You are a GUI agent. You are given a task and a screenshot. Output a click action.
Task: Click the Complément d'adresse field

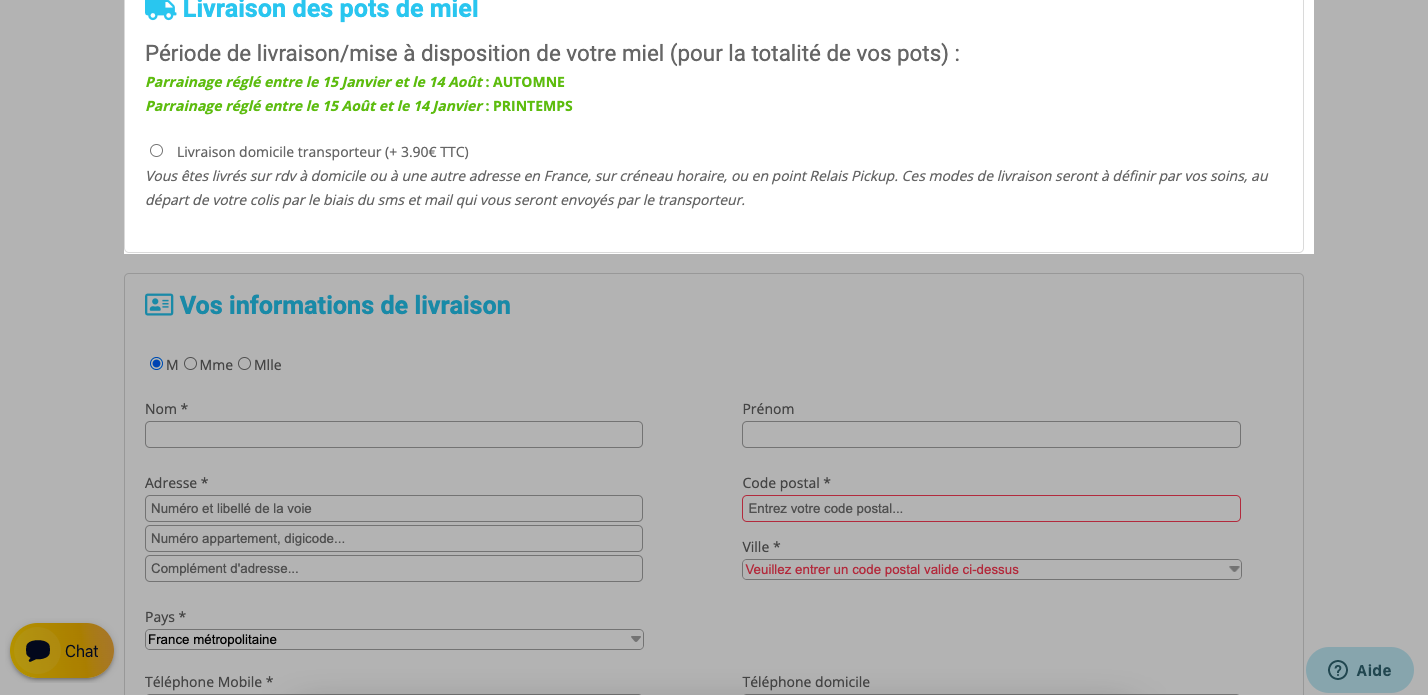pos(394,568)
